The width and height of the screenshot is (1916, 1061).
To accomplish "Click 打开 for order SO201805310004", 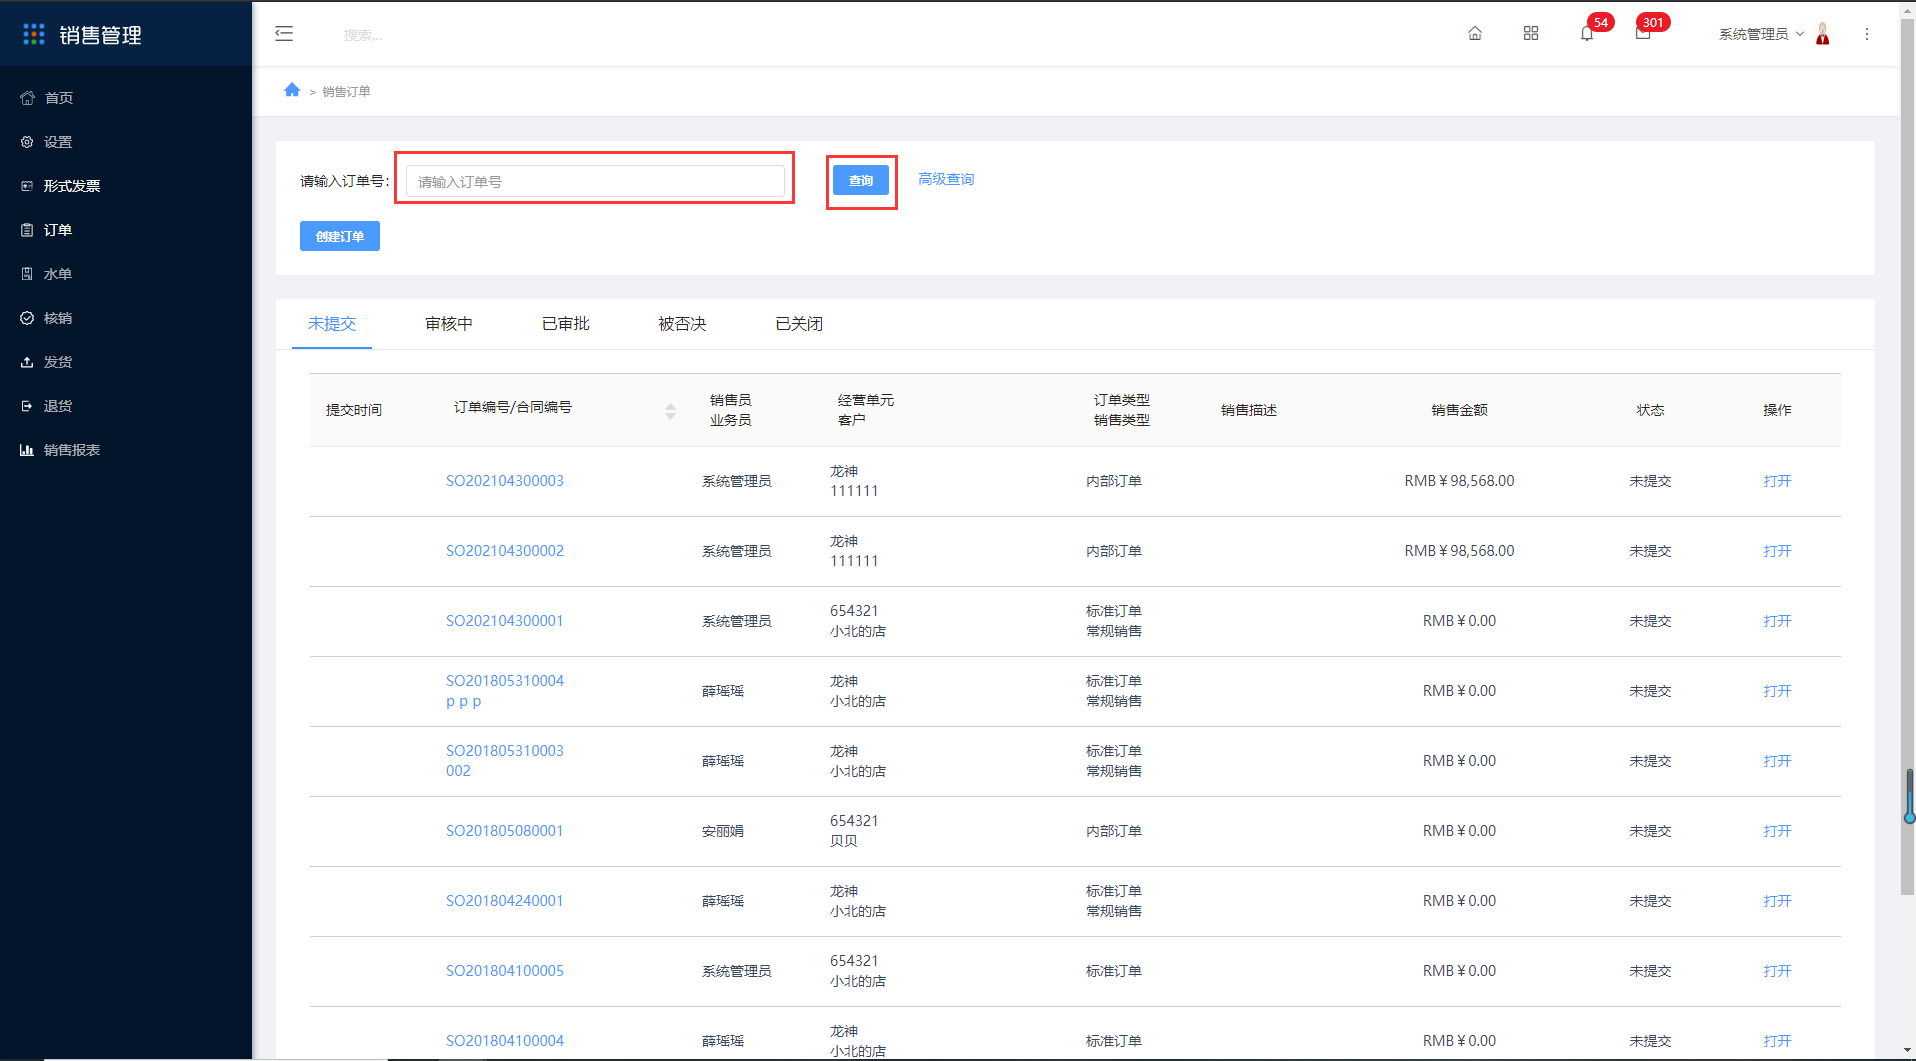I will [1777, 691].
